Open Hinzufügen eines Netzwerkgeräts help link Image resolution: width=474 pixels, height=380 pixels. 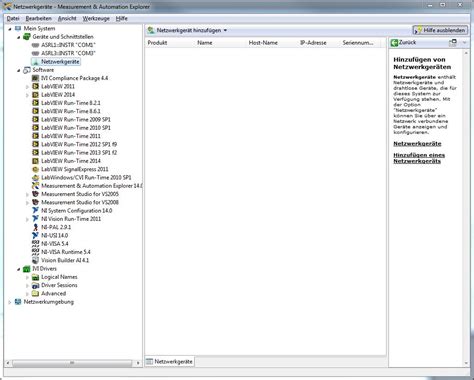(x=419, y=158)
